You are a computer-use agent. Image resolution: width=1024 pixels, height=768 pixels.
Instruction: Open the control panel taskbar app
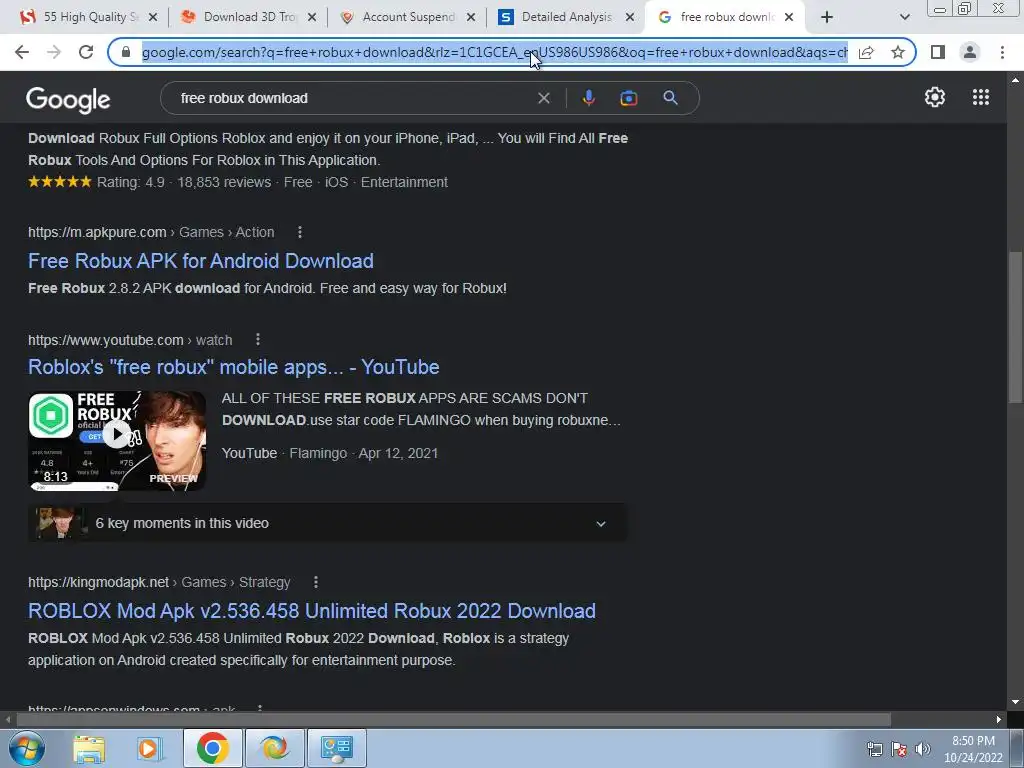click(336, 748)
